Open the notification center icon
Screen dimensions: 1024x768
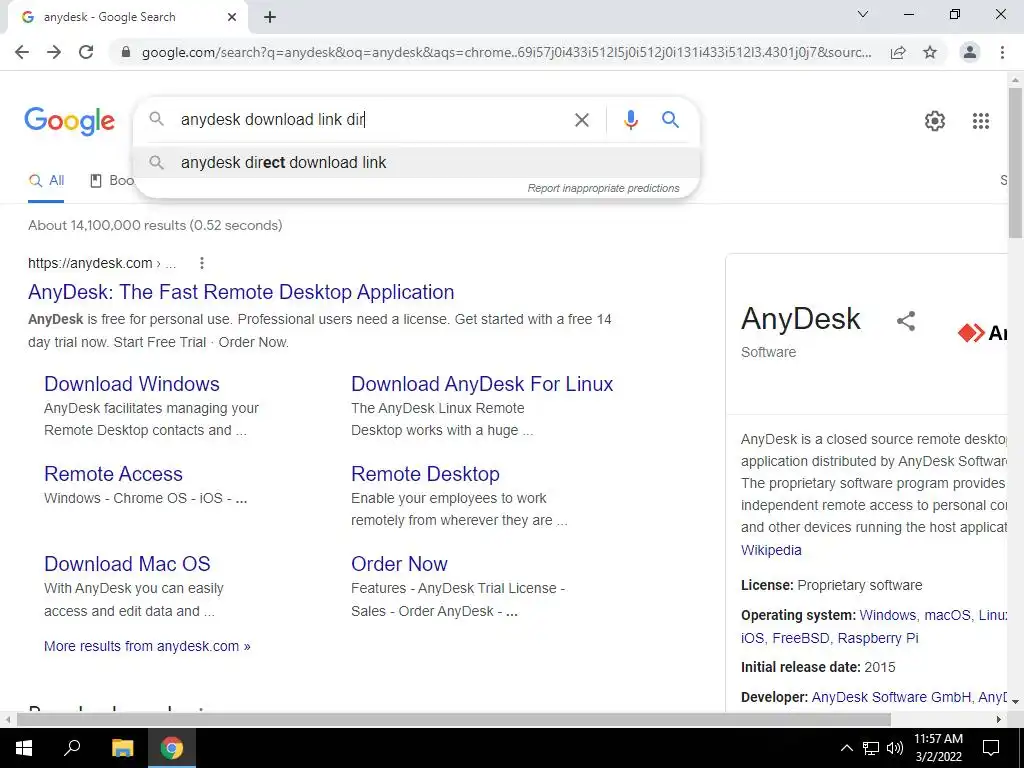[991, 748]
